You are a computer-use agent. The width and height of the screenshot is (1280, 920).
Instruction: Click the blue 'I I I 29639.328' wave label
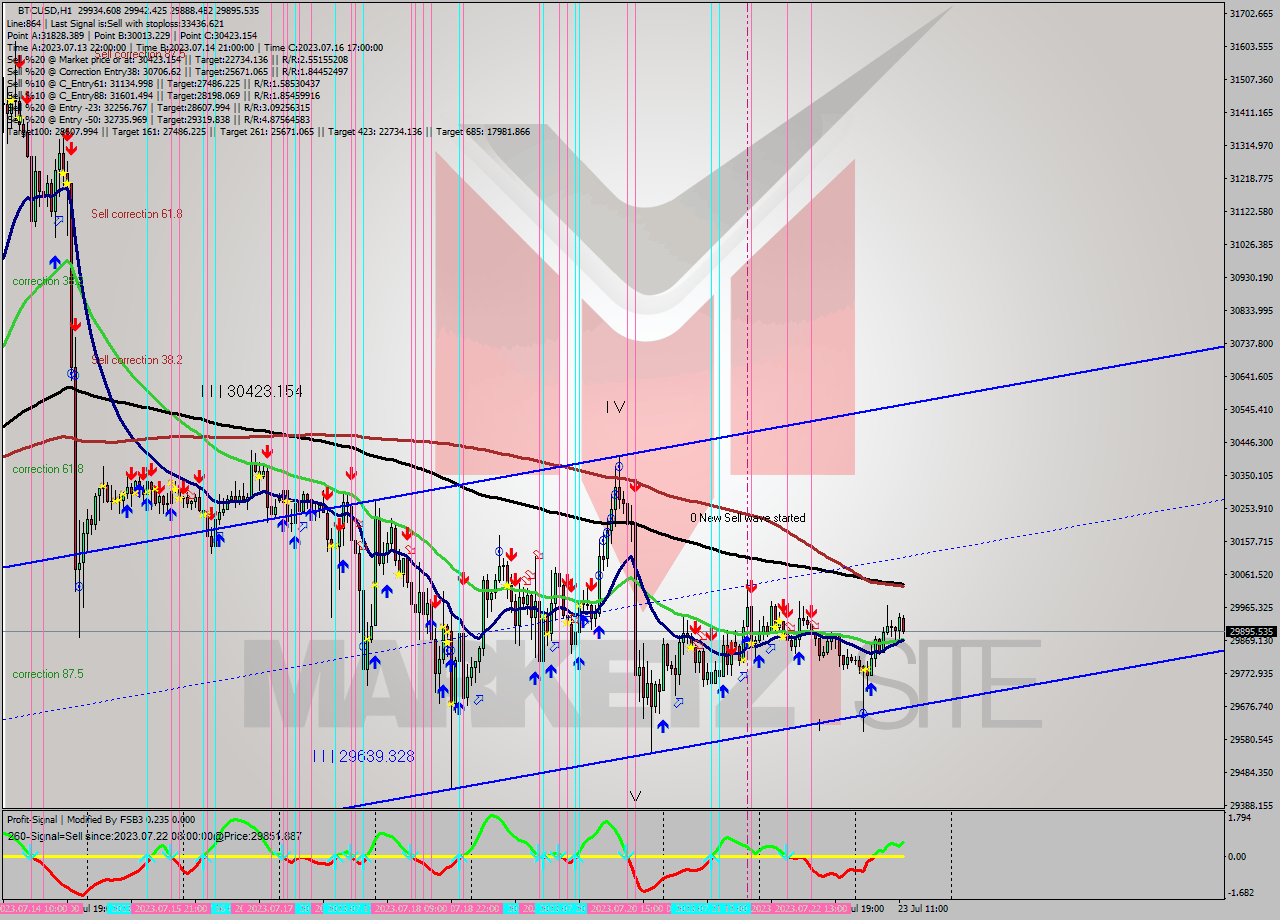tap(364, 756)
